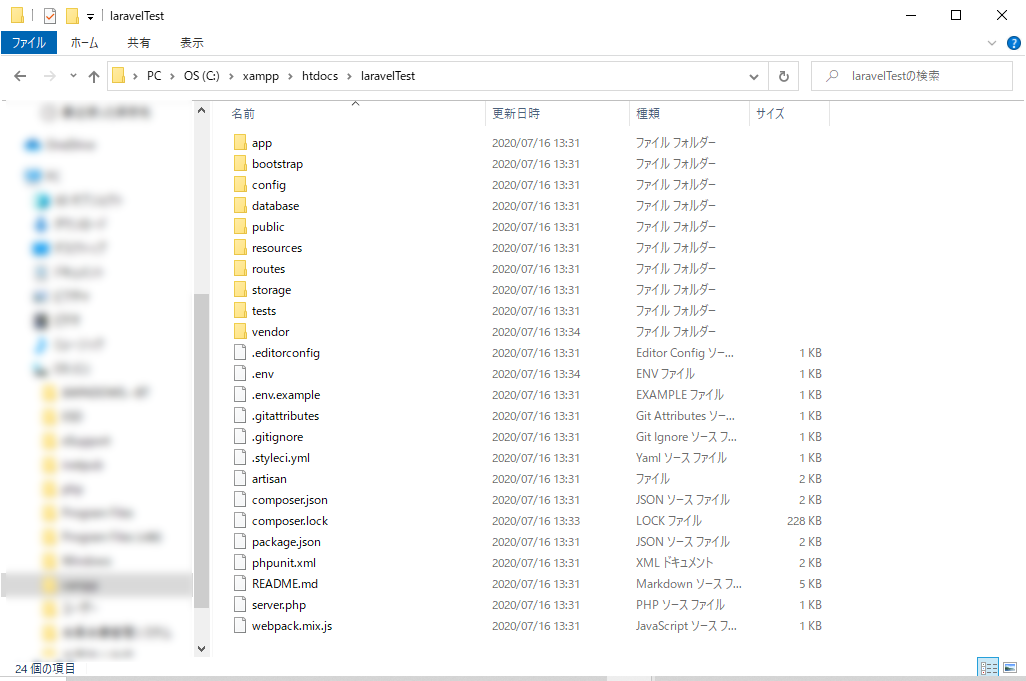This screenshot has width=1026, height=681.
Task: Expand the chevron after htdocs breadcrumb
Action: 349,77
